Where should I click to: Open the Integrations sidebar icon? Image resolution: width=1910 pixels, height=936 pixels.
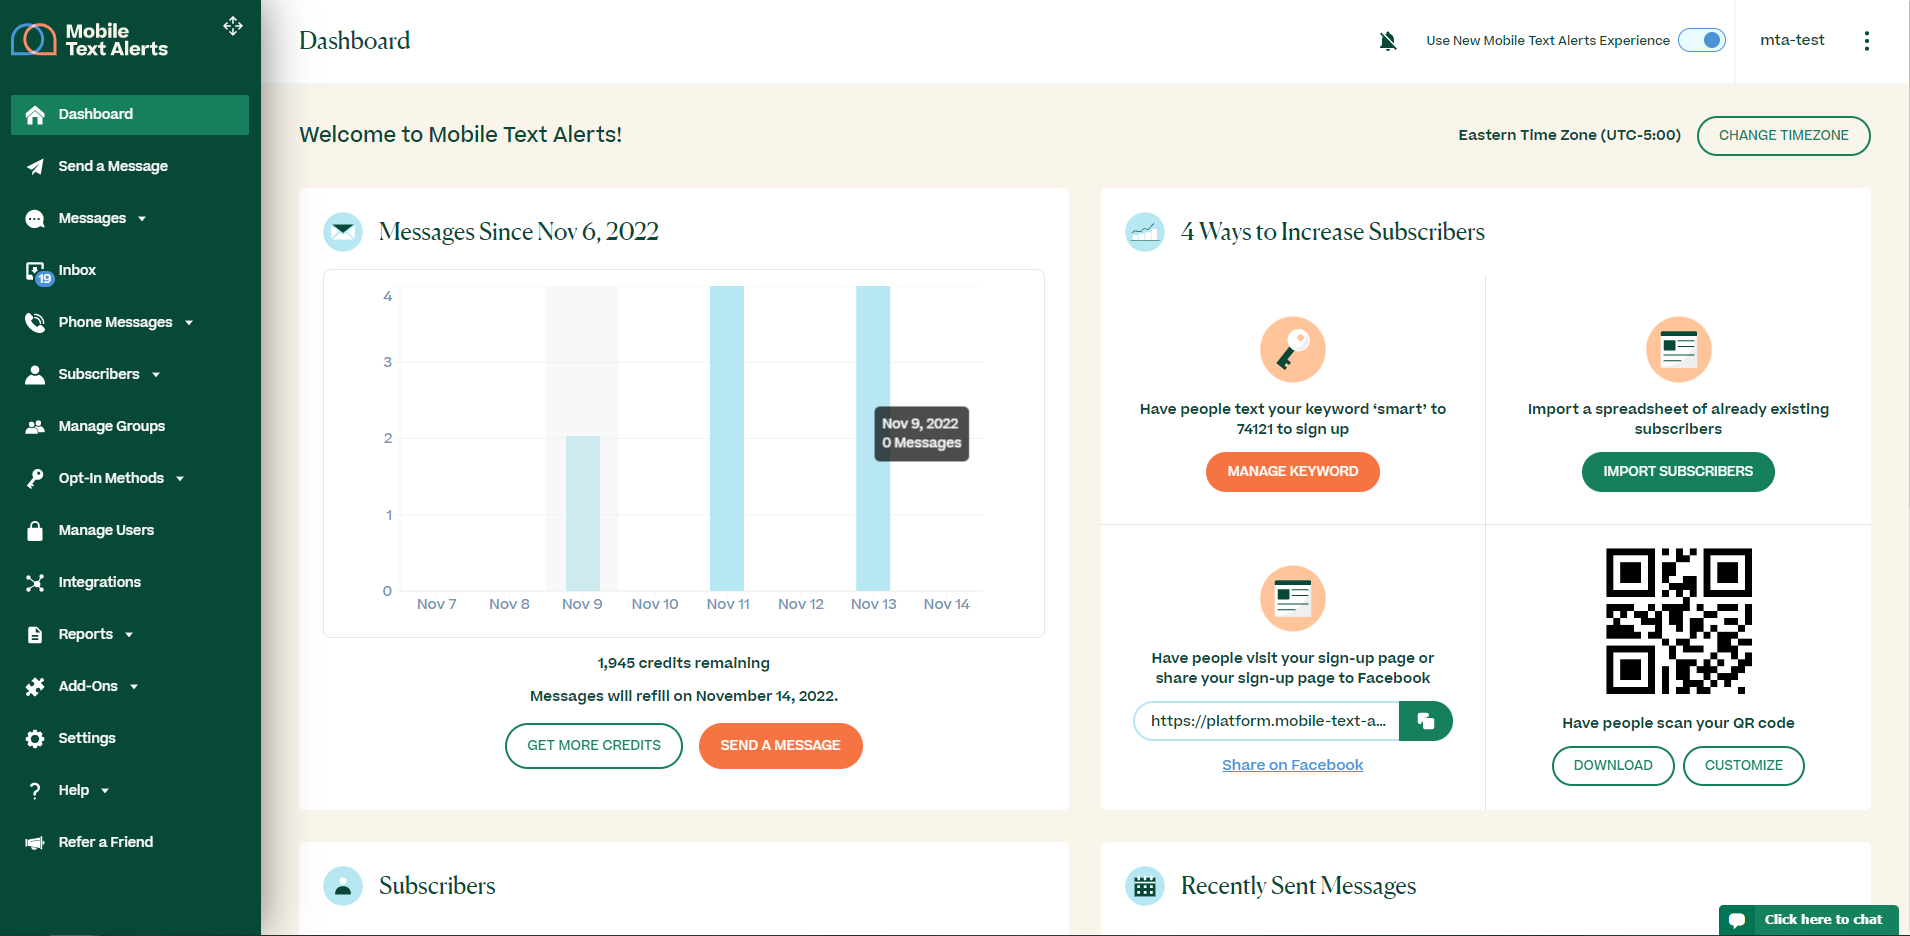tap(35, 582)
